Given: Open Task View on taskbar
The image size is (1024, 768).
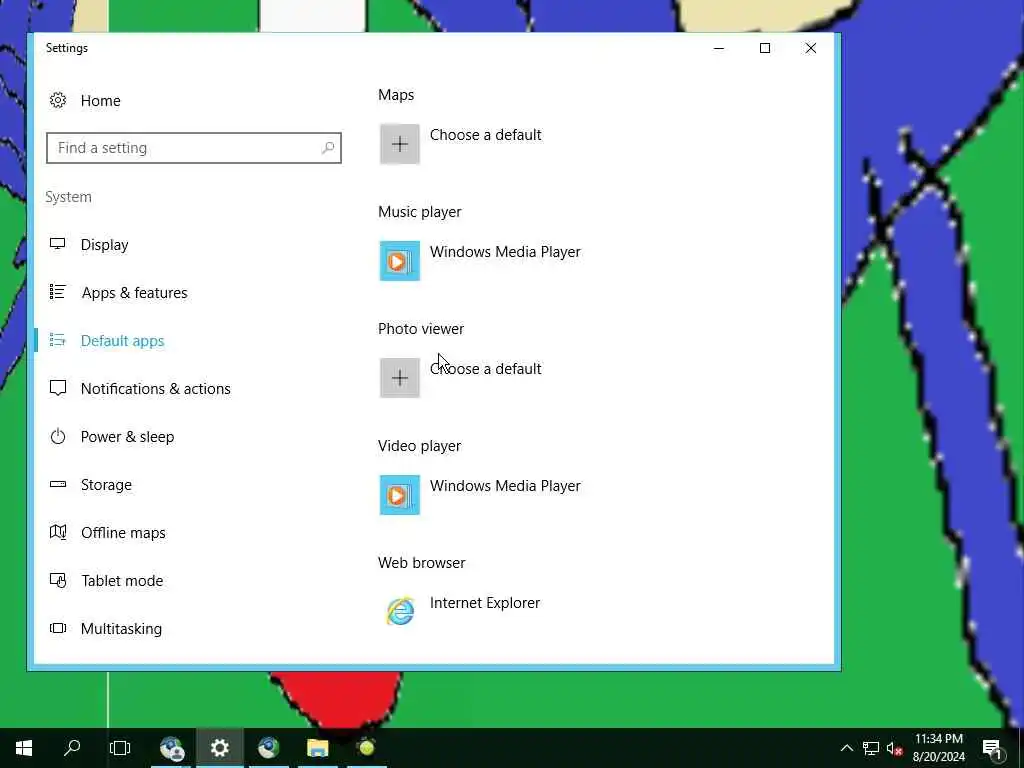Looking at the screenshot, I should 120,748.
